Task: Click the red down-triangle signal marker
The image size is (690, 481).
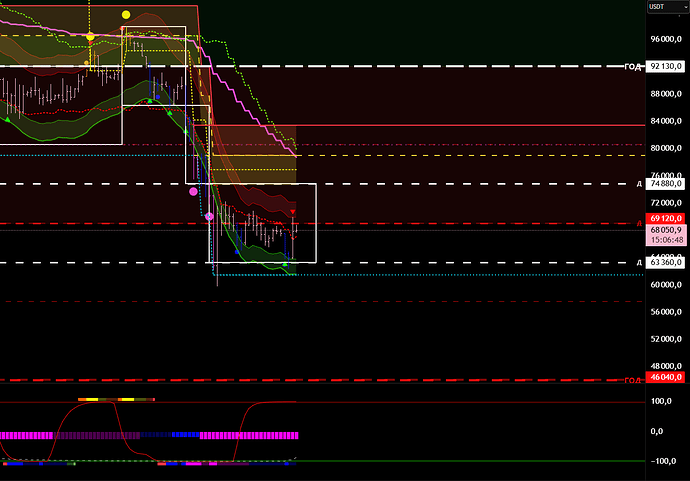Action: [x=293, y=213]
